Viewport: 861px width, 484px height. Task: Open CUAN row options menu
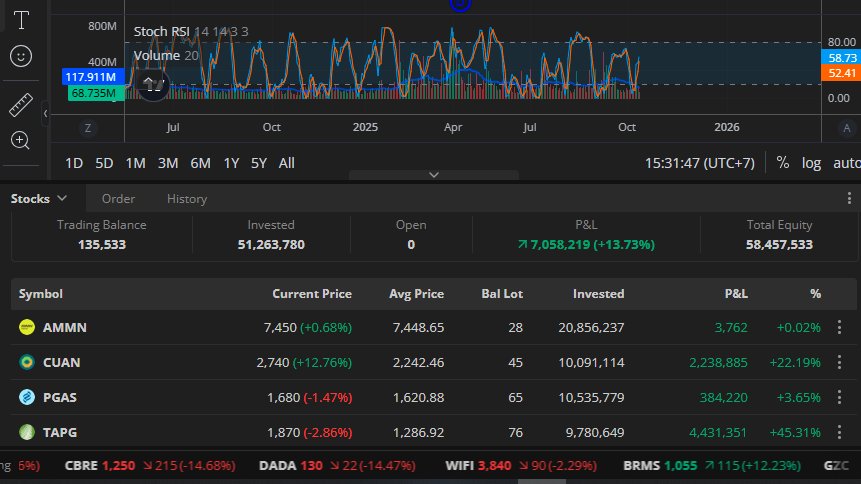(x=839, y=362)
